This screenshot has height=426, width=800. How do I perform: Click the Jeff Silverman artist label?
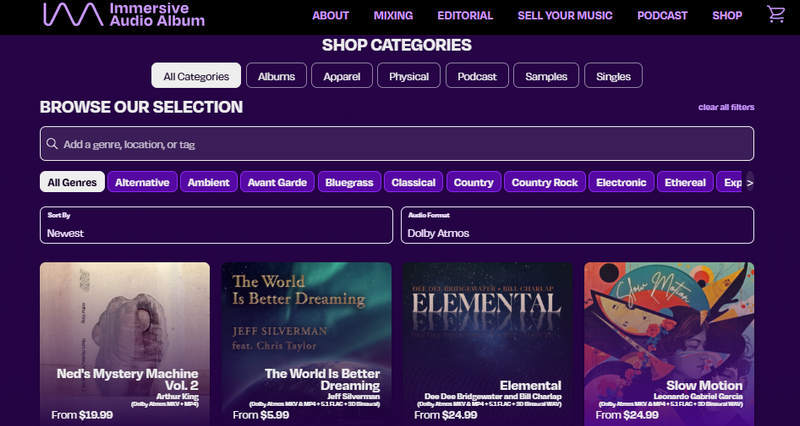tap(354, 396)
